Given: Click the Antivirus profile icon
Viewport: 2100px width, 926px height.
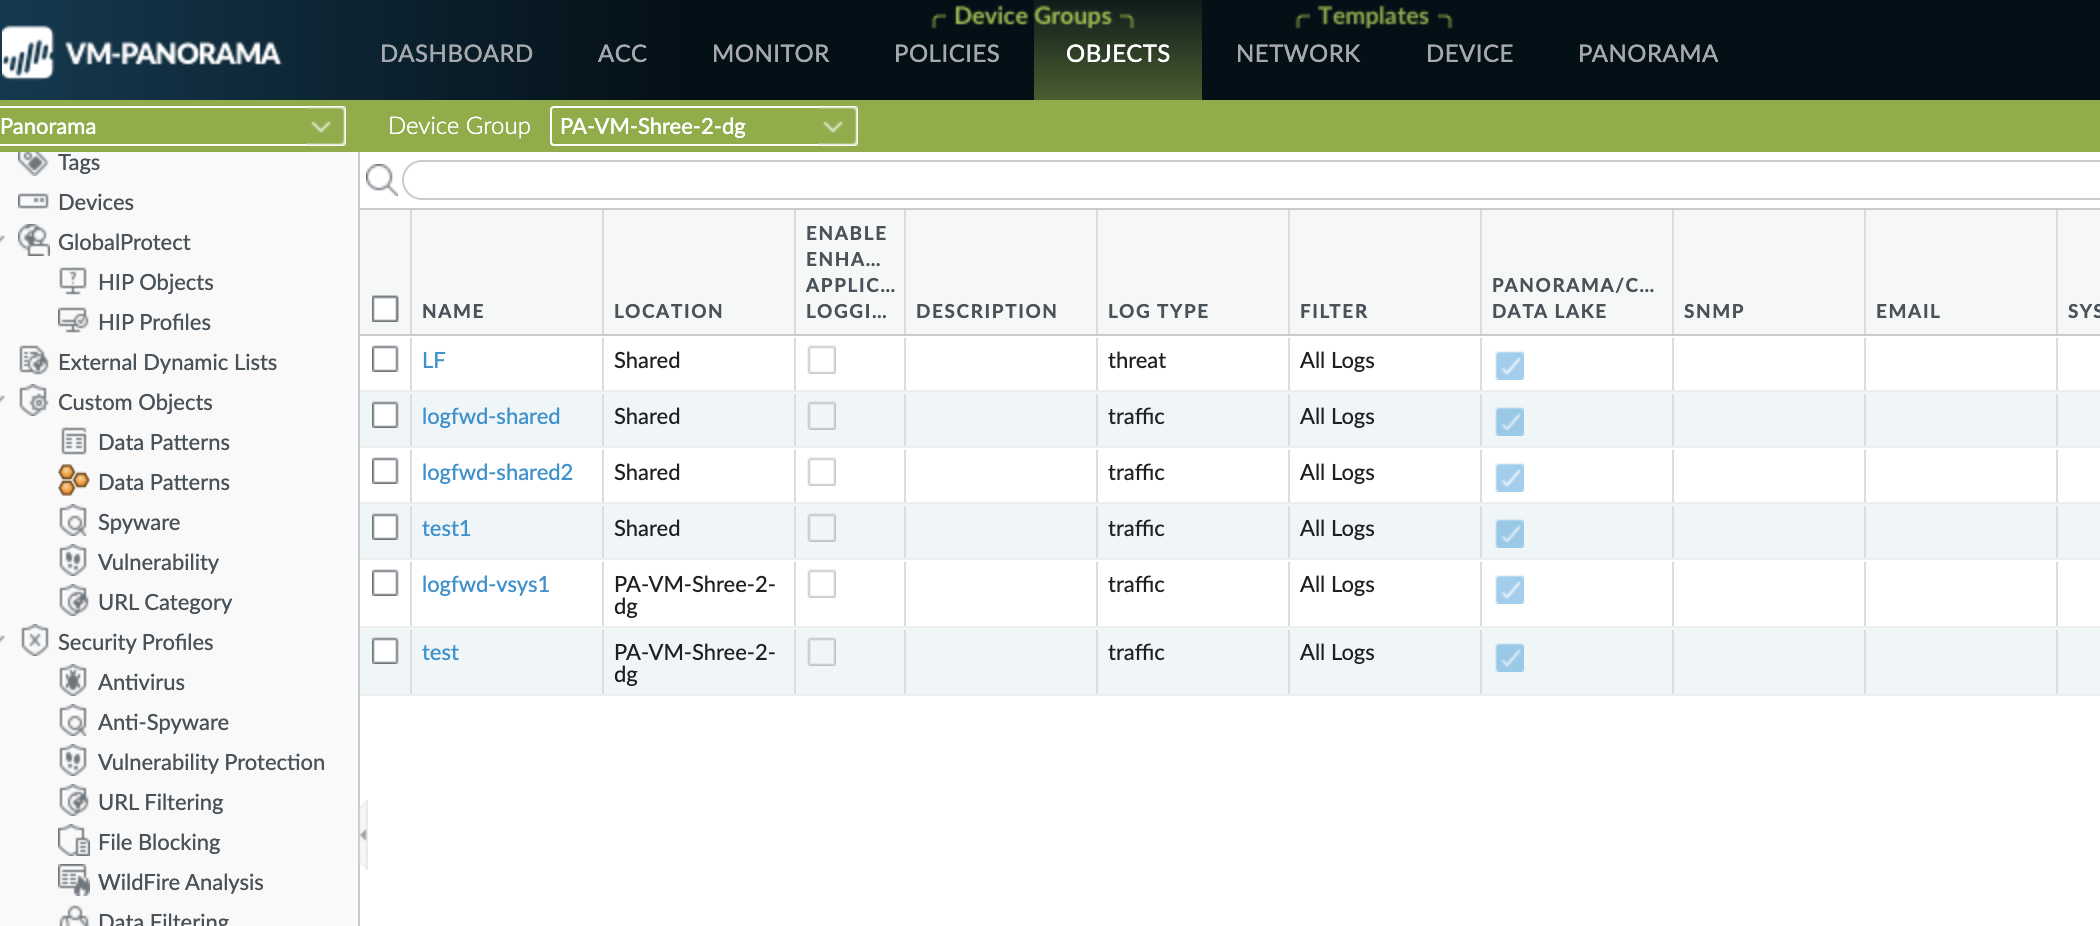Looking at the screenshot, I should point(73,681).
